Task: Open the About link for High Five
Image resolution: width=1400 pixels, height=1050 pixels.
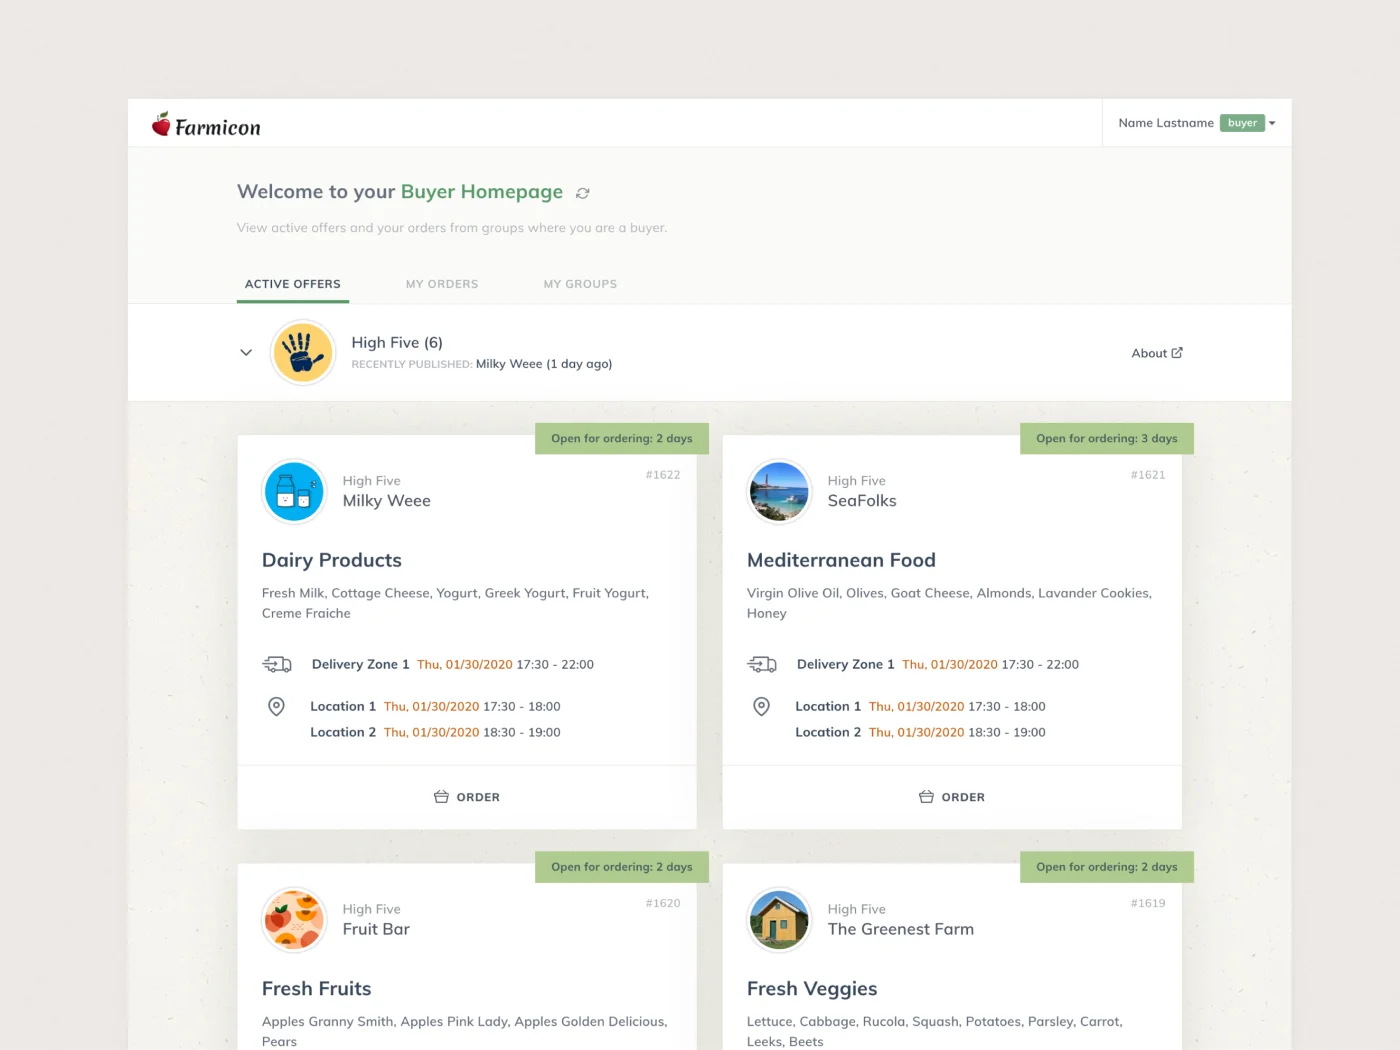Action: pos(1157,353)
